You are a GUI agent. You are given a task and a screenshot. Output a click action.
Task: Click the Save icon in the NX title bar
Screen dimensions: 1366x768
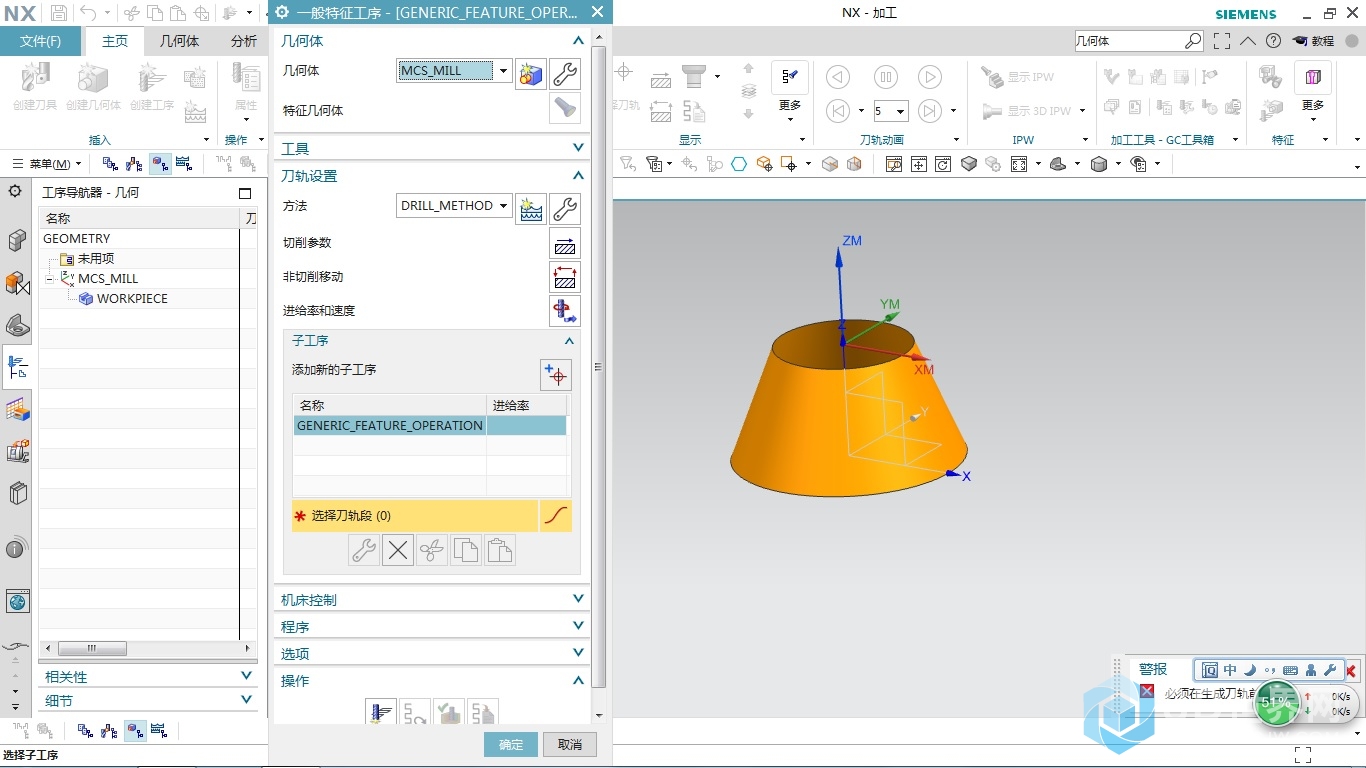[59, 13]
